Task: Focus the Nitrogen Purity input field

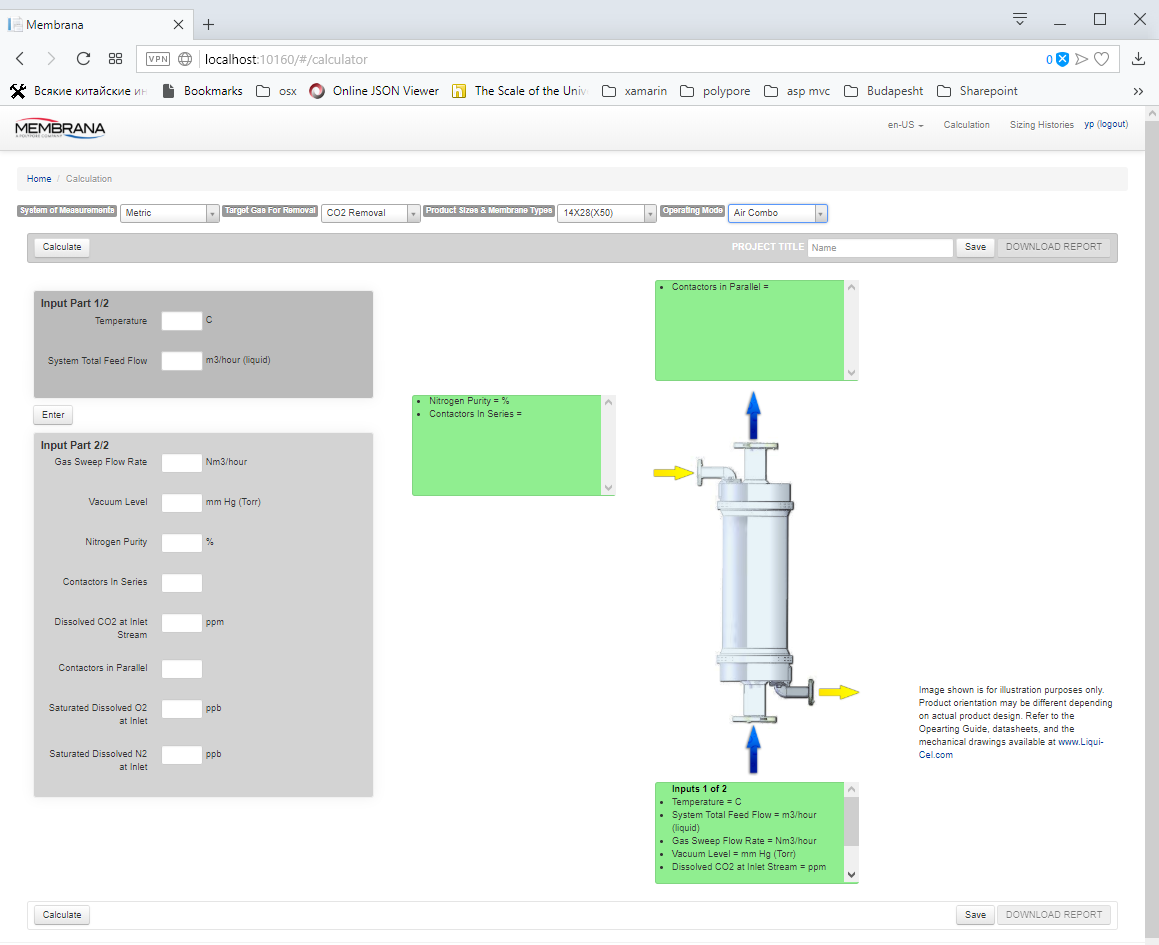Action: coord(182,543)
